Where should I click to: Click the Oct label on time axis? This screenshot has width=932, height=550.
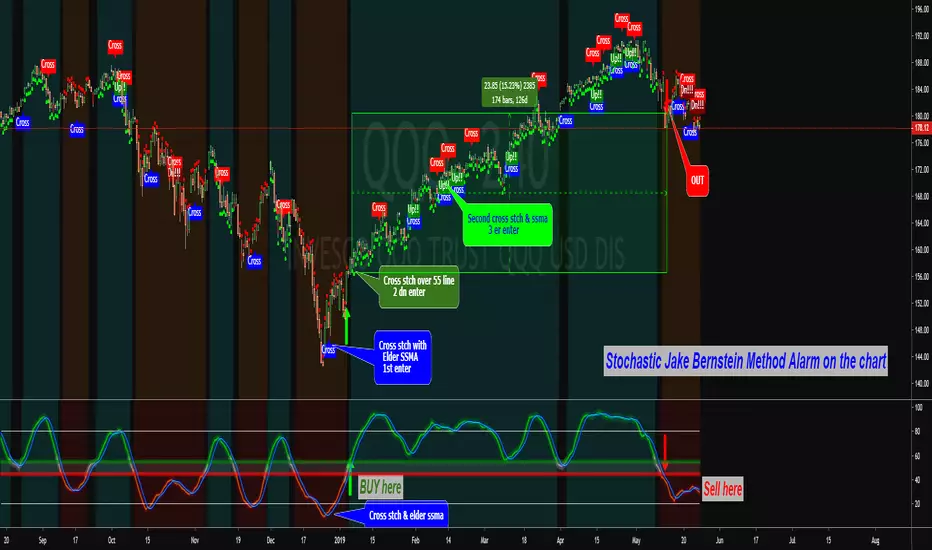111,540
